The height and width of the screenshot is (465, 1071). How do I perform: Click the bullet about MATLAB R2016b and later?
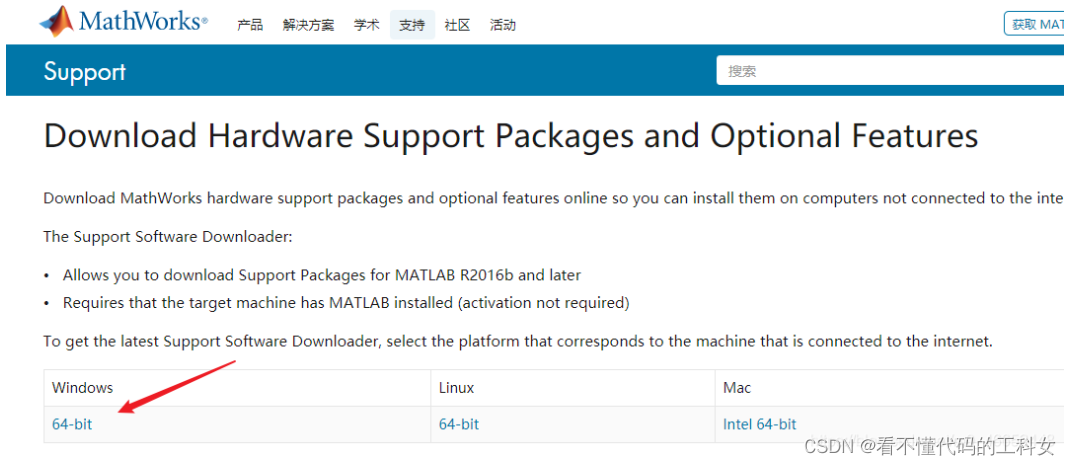pyautogui.click(x=322, y=276)
